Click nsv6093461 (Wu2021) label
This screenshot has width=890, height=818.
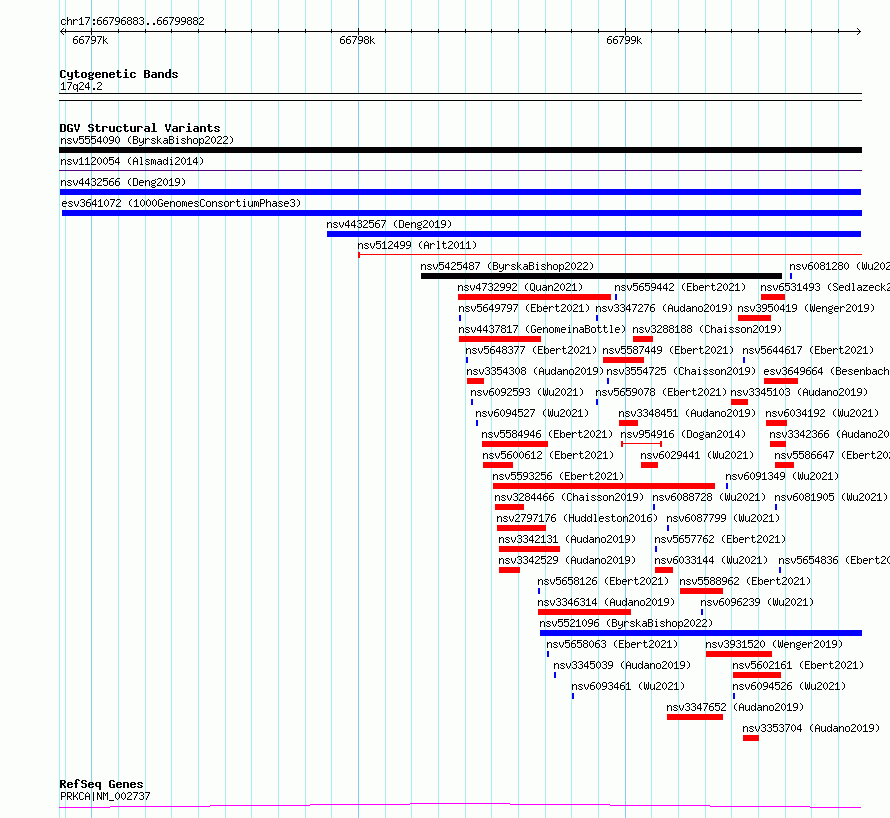(x=628, y=686)
